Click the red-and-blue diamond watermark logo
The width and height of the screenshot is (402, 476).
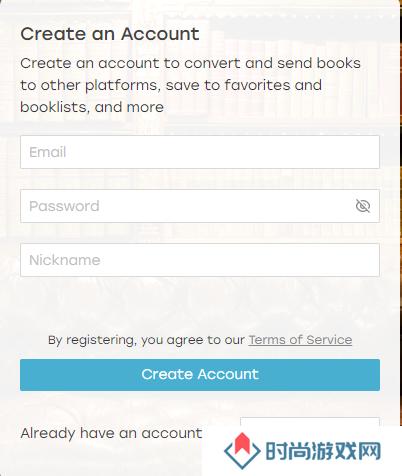[242, 451]
